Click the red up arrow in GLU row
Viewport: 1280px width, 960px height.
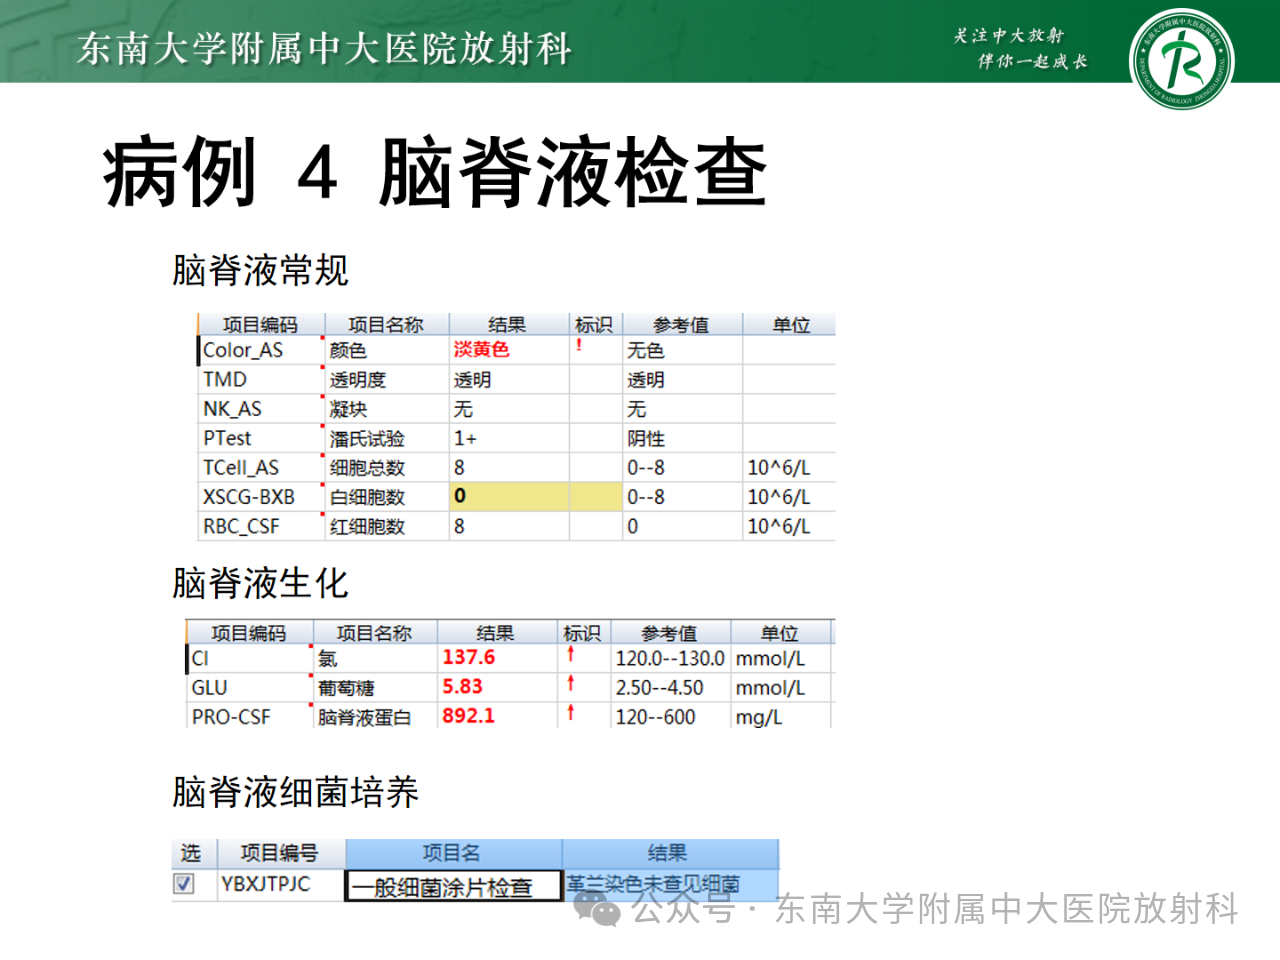[571, 684]
